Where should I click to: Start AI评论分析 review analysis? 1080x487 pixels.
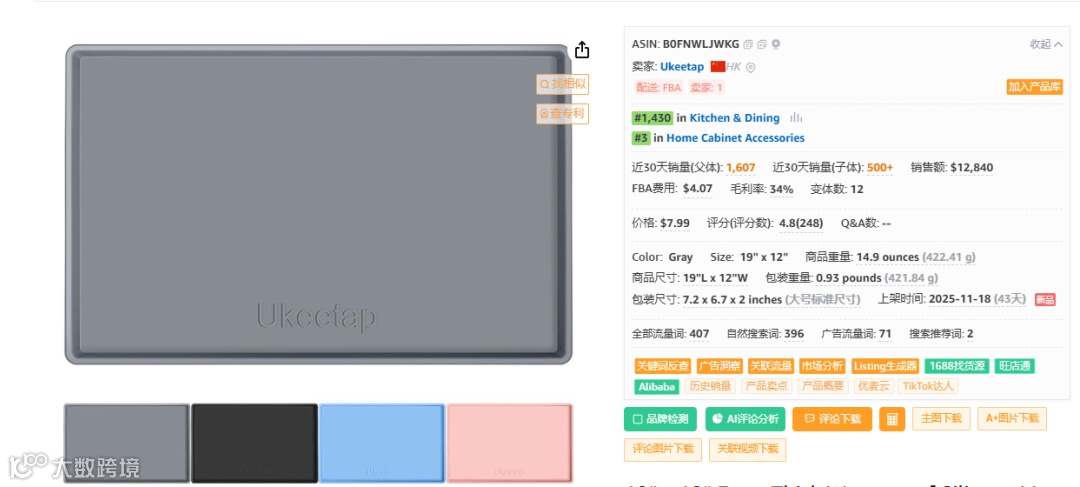click(745, 419)
